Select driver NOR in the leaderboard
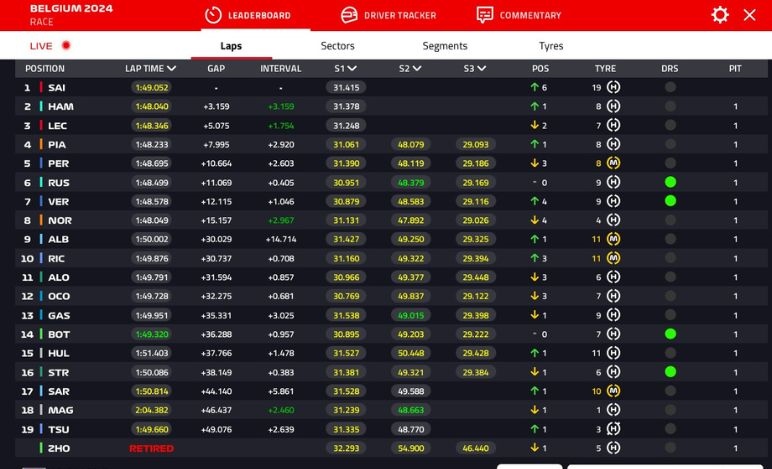The height and width of the screenshot is (469, 772). pyautogui.click(x=59, y=220)
